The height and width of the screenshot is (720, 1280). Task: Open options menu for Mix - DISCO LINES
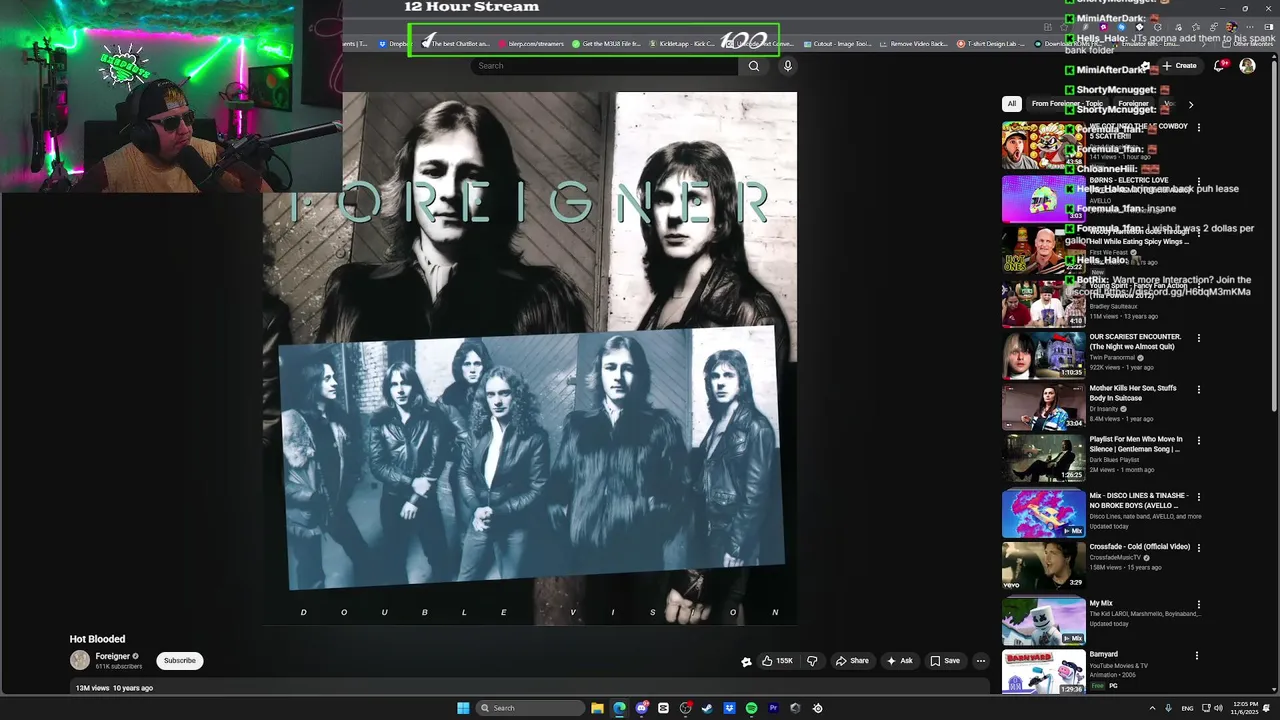pyautogui.click(x=1198, y=497)
